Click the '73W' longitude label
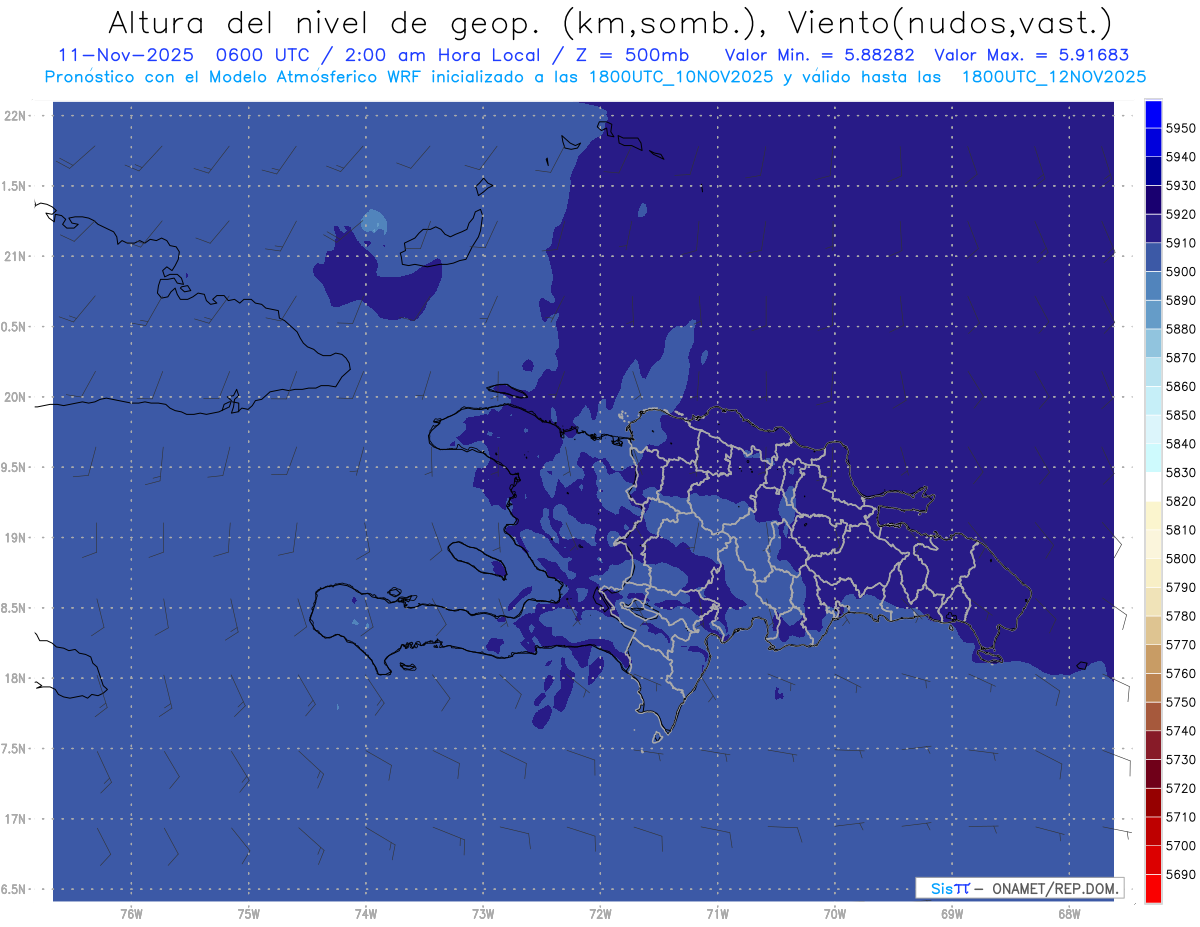The image size is (1200, 927). (483, 914)
